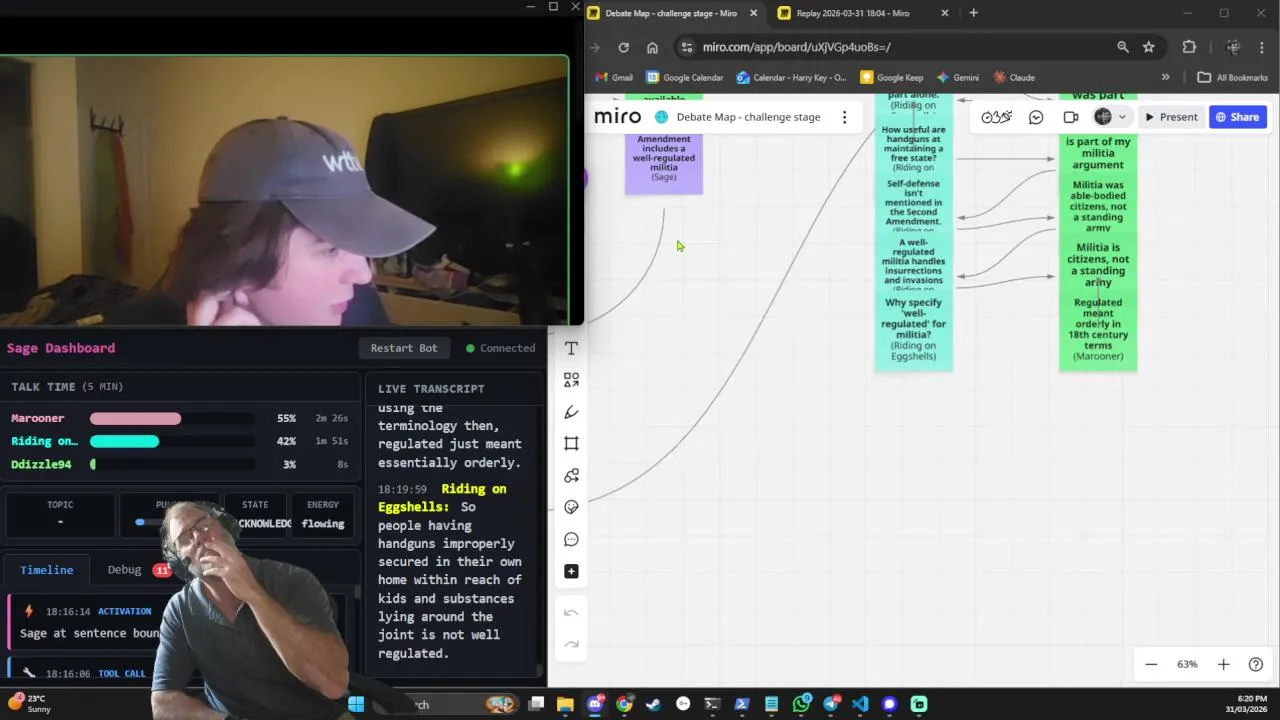
Task: Select the Comment tool in Miro toolbar
Action: (x=571, y=539)
